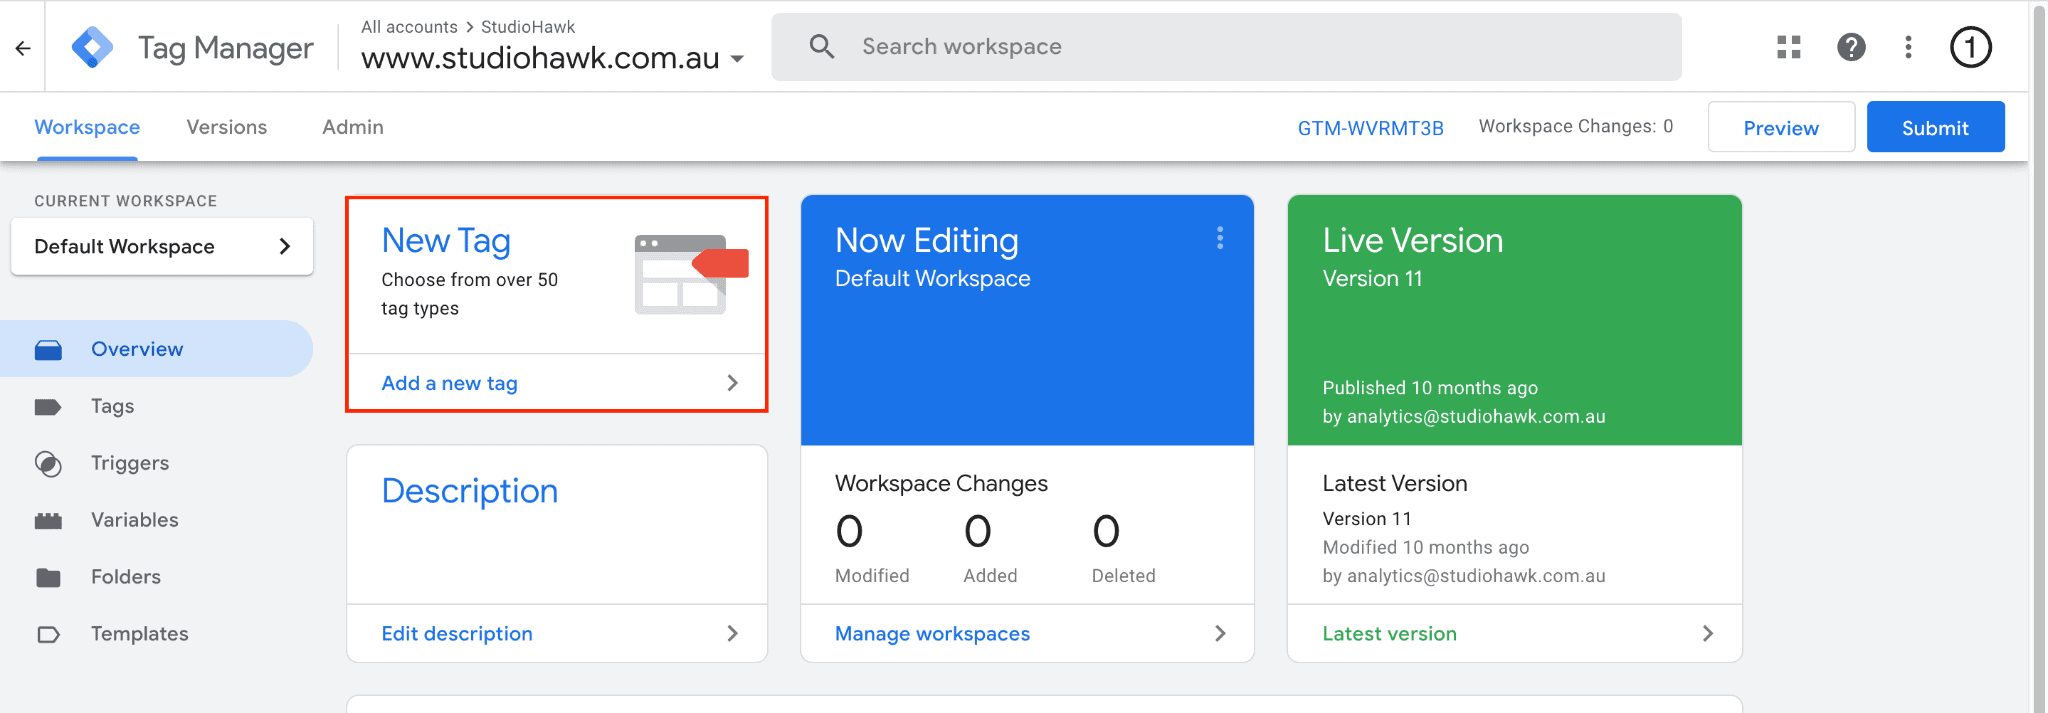Select Templates in the sidebar
Screen dimensions: 2048x713
(x=156, y=634)
